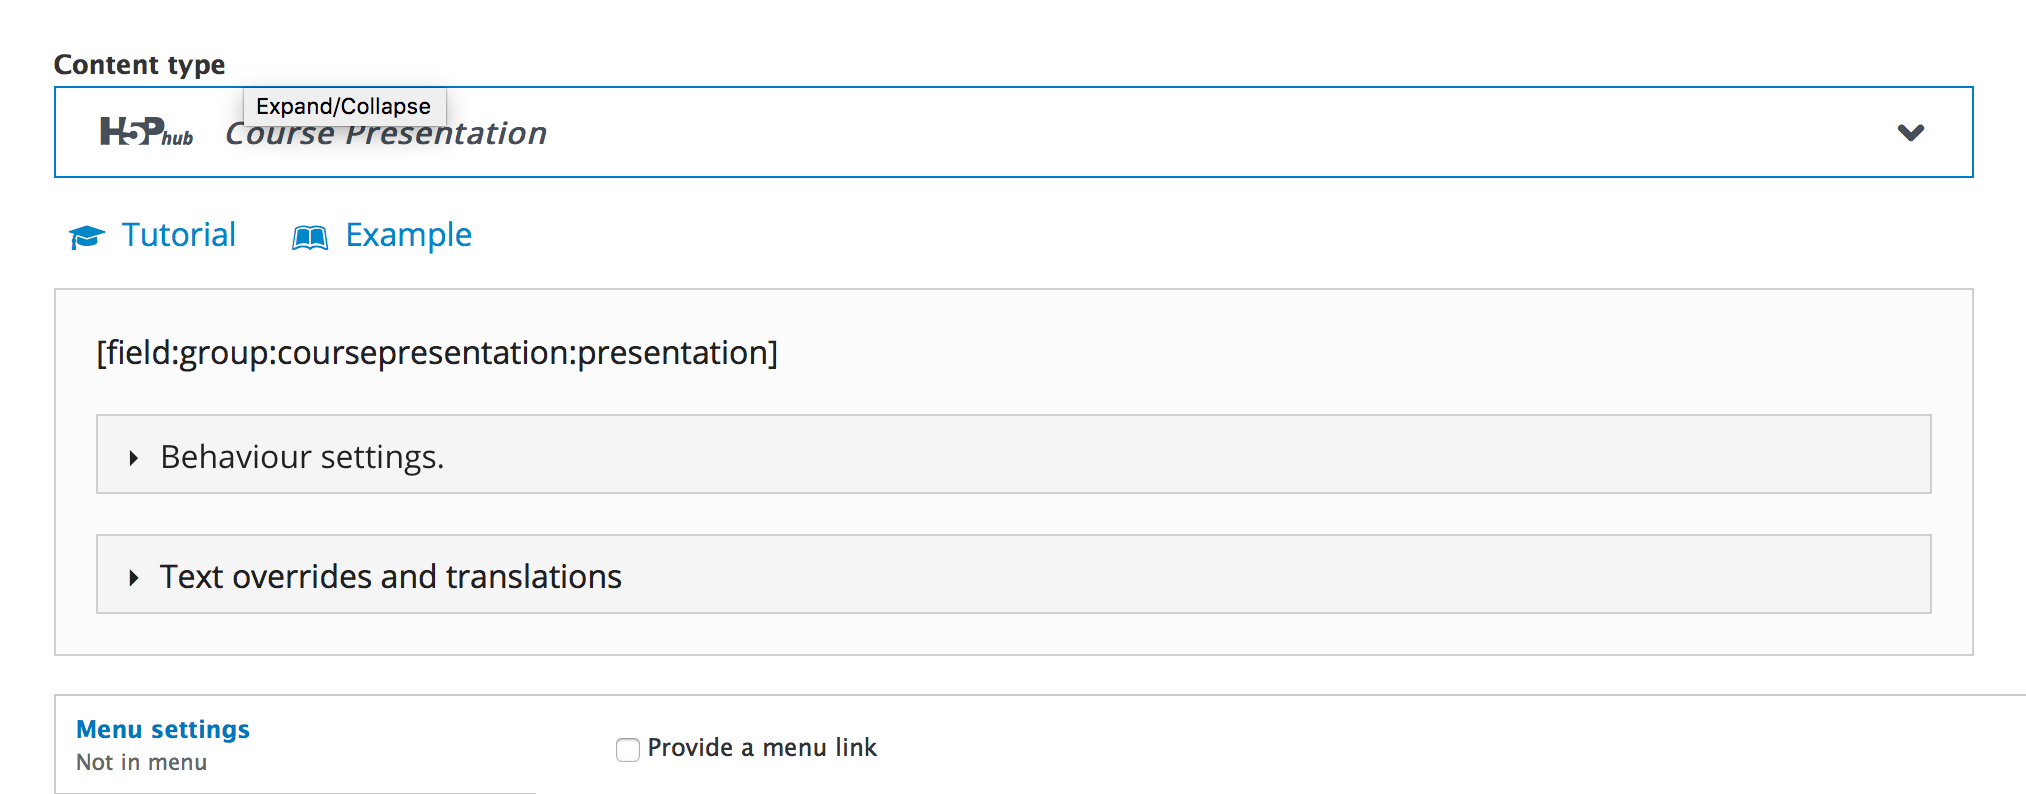Click the Text overrides disclosure triangle
Screen dimensions: 2026x794
point(133,578)
